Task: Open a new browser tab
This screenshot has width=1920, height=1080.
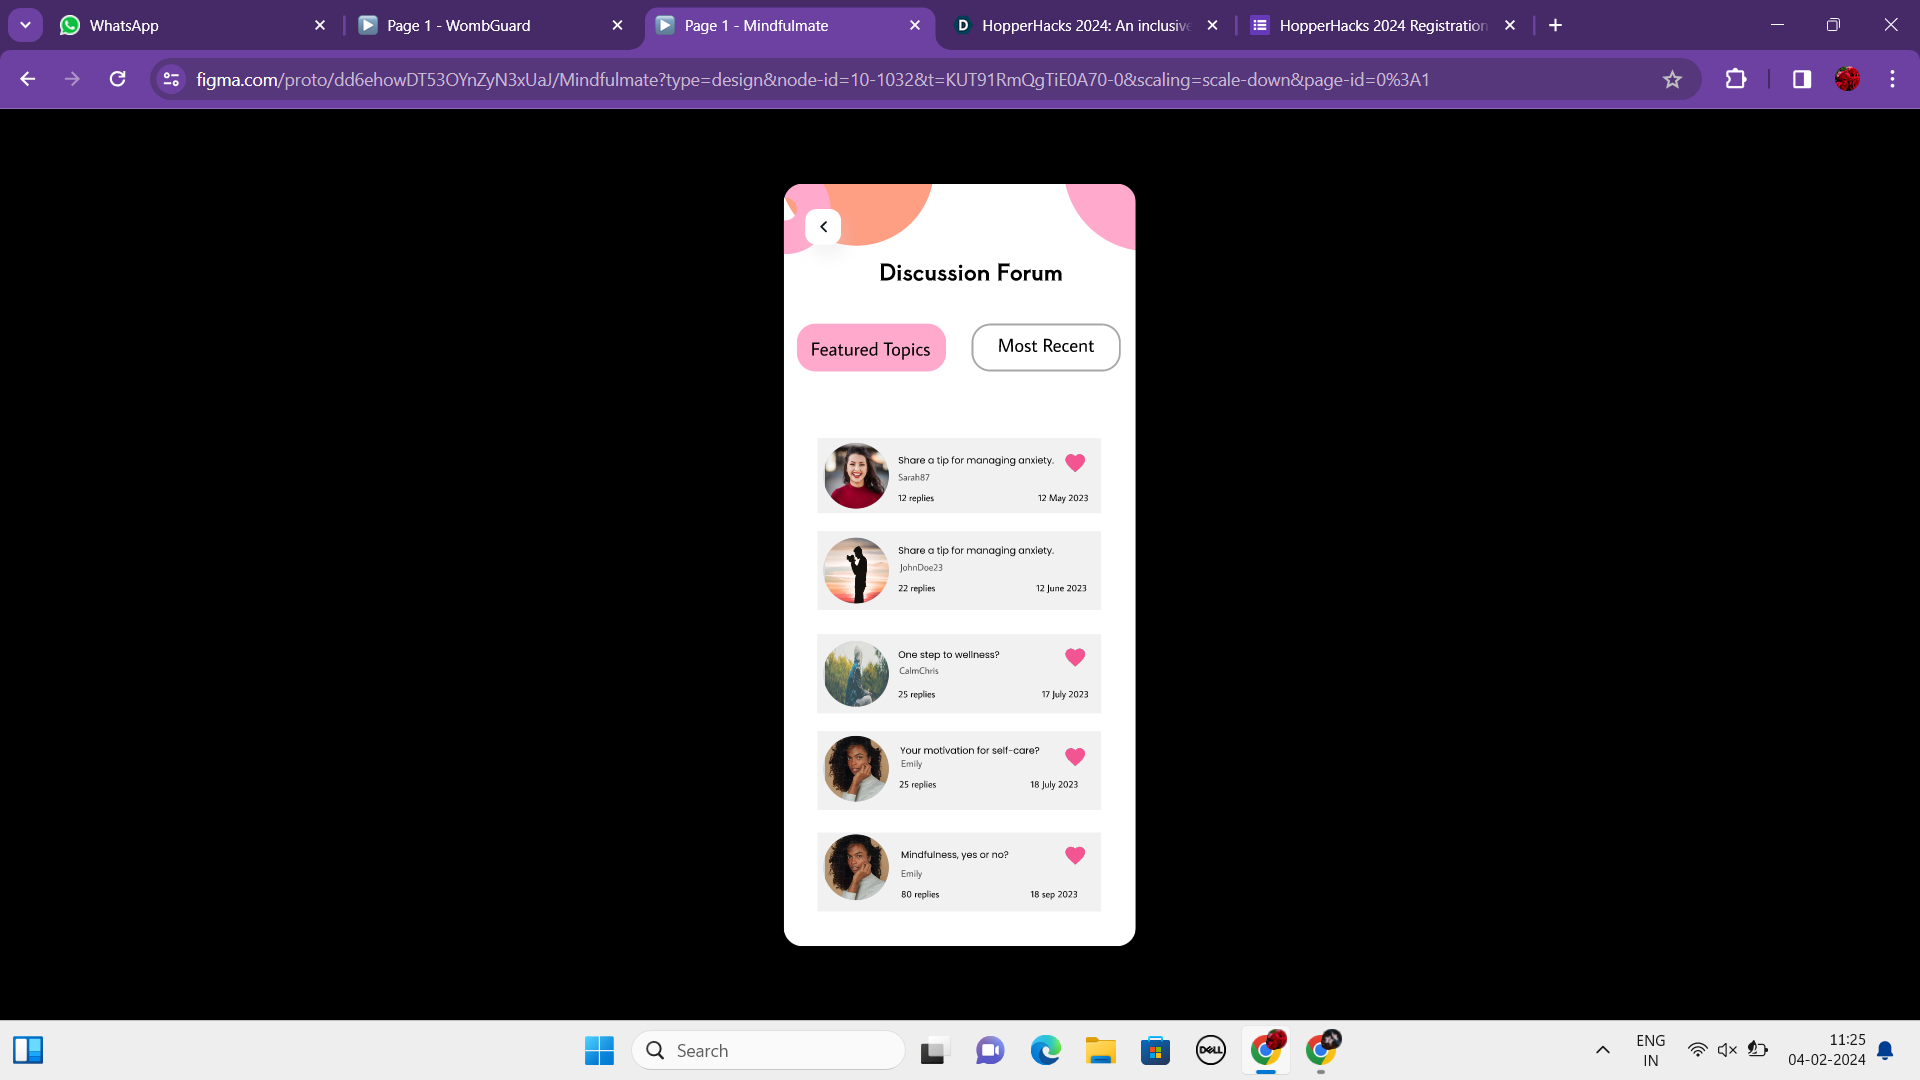Action: [1555, 25]
